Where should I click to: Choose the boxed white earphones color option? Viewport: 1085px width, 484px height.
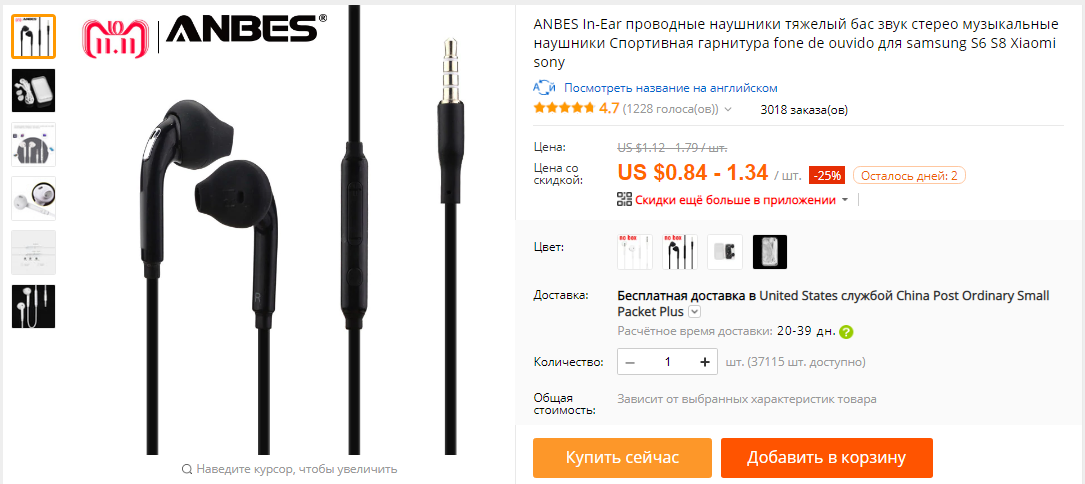pyautogui.click(x=724, y=251)
